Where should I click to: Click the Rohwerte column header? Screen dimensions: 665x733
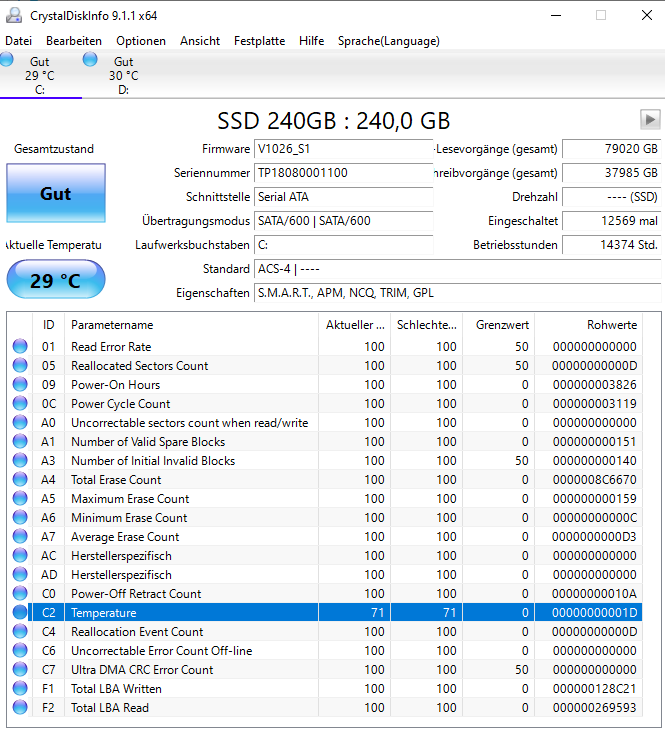pos(589,325)
